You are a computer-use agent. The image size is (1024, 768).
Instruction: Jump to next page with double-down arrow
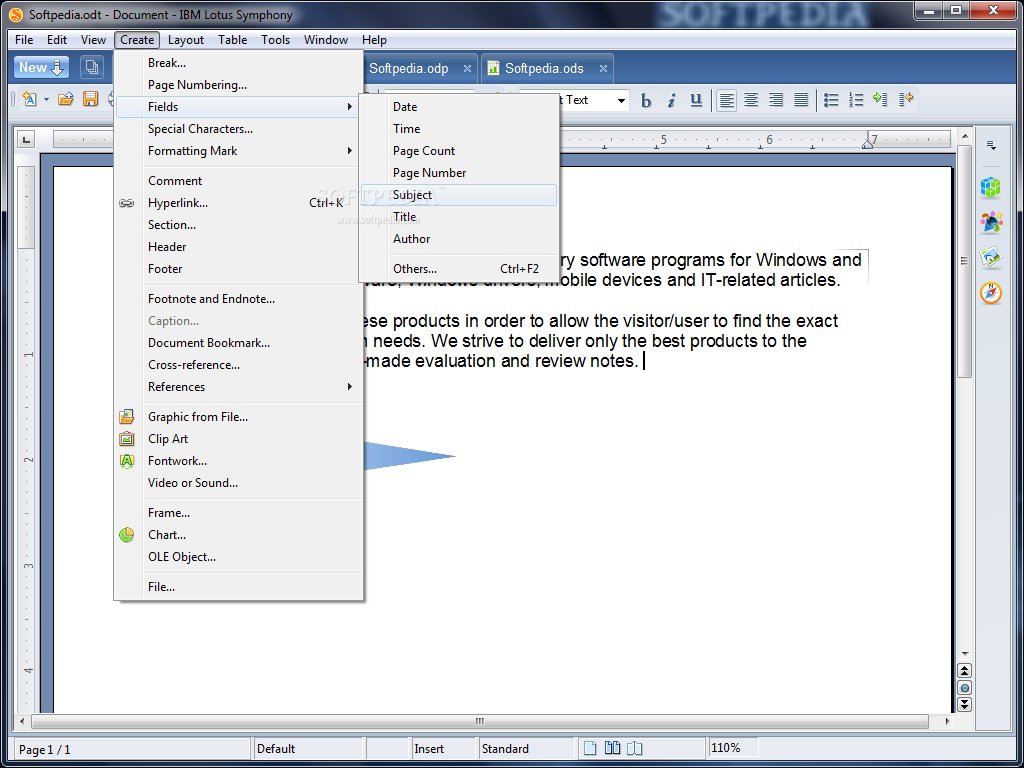[x=965, y=704]
